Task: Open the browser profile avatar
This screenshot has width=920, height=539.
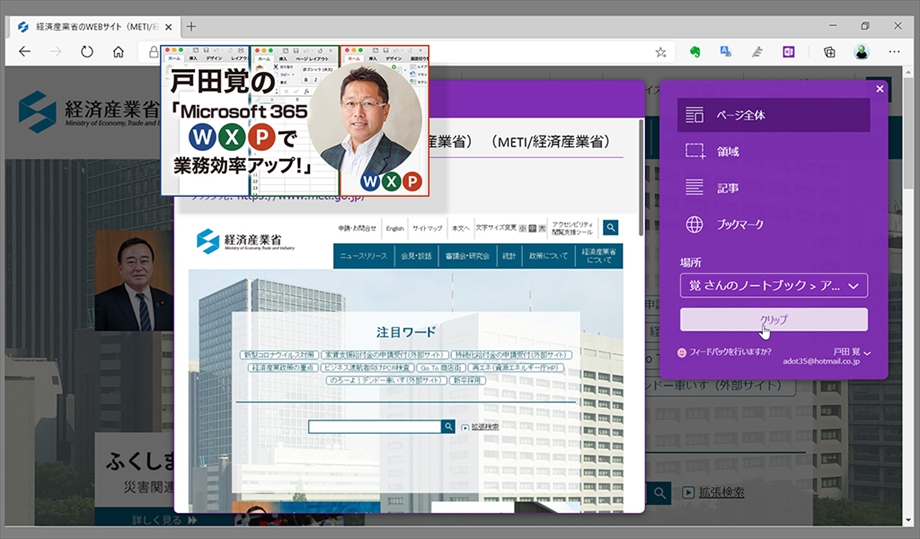Action: point(861,52)
